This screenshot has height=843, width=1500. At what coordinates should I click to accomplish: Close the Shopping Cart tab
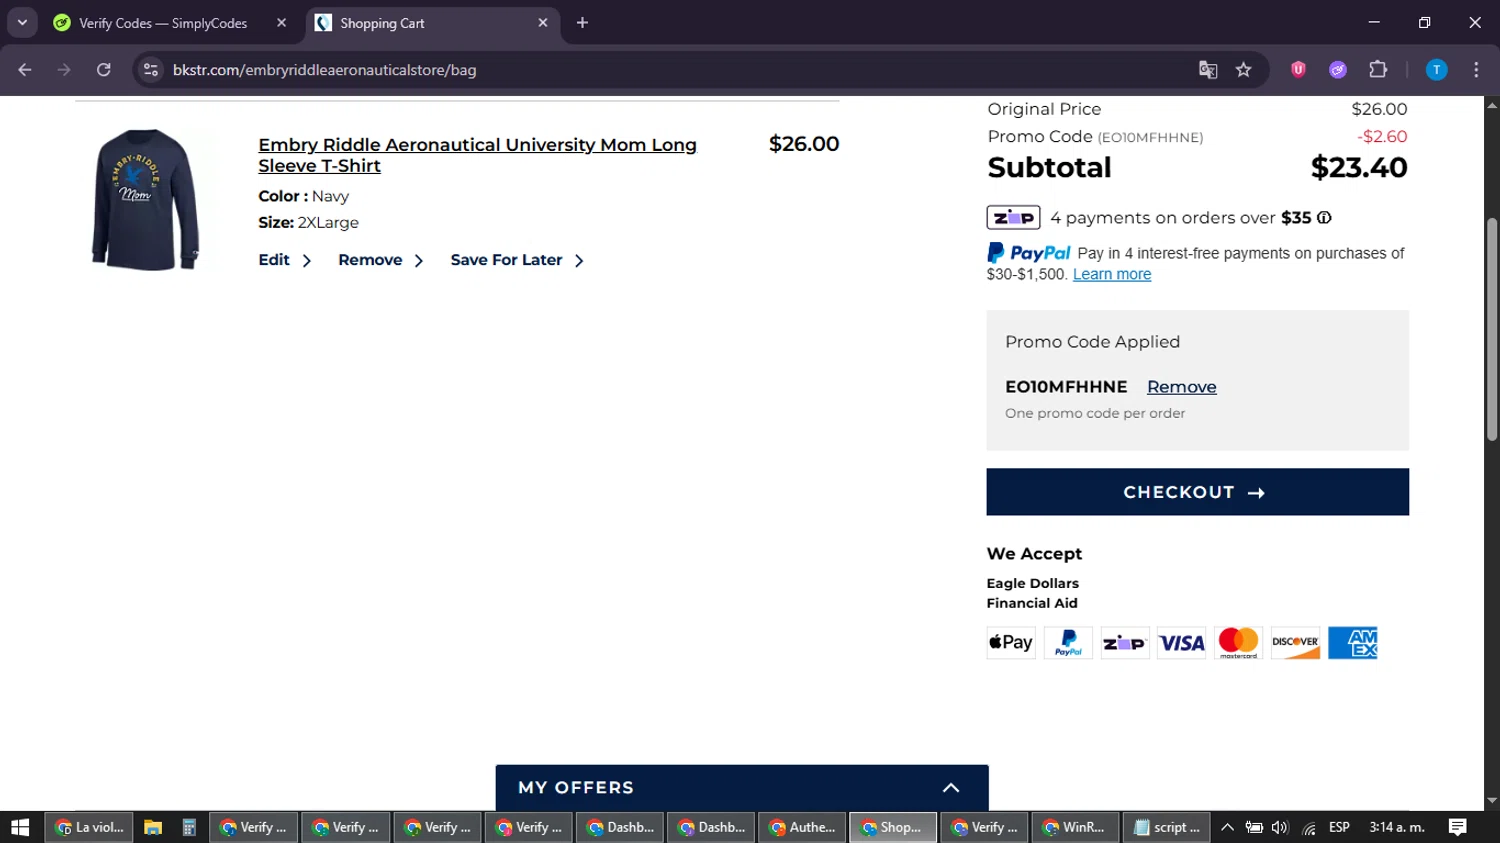[543, 23]
